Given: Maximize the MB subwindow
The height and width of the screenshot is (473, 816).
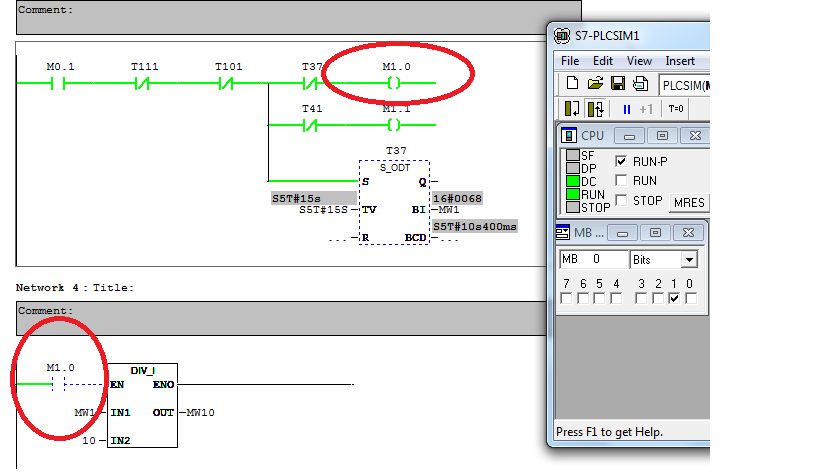Looking at the screenshot, I should click(655, 233).
